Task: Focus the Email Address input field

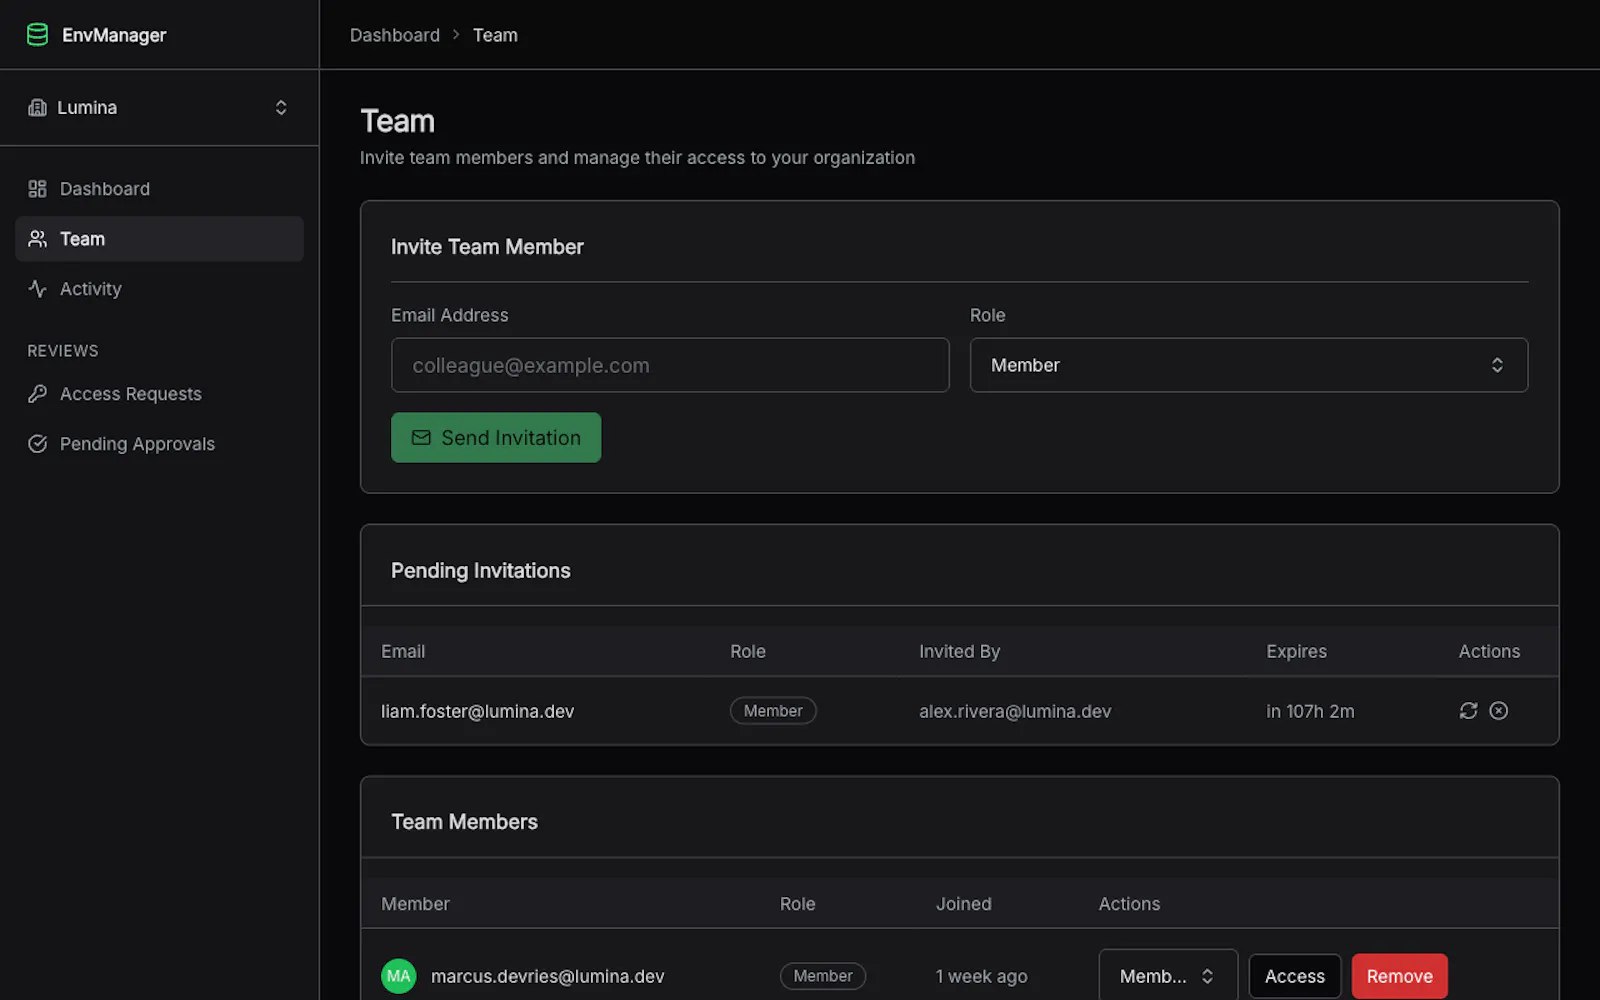Action: click(670, 365)
